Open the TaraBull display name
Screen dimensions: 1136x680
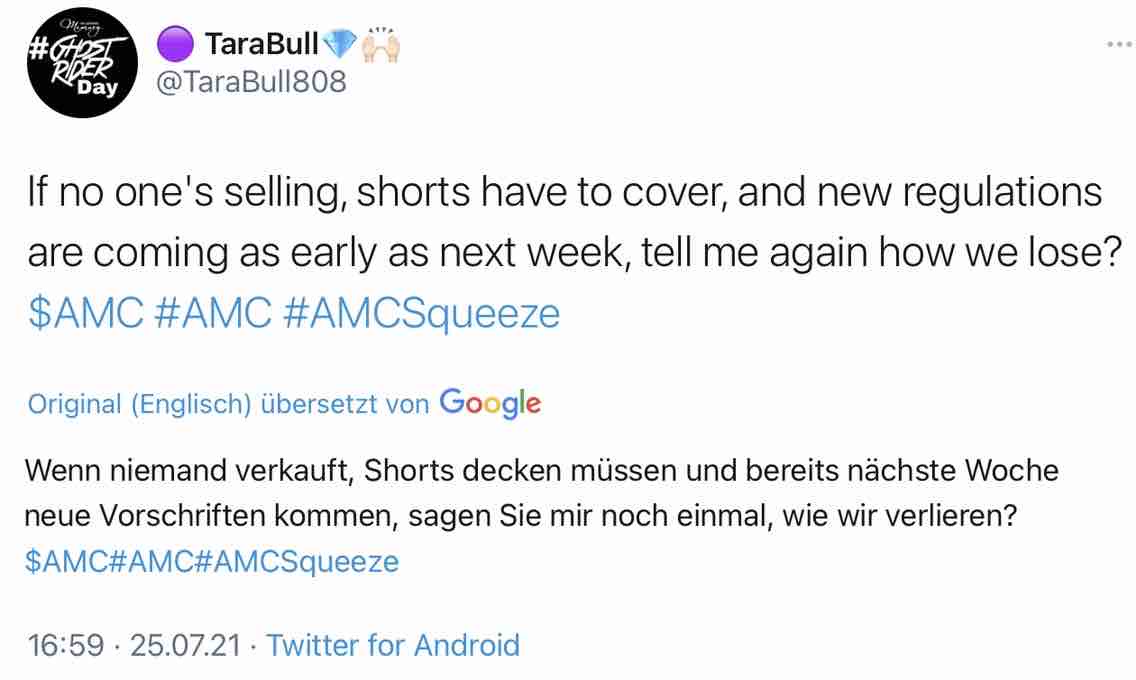tap(261, 43)
